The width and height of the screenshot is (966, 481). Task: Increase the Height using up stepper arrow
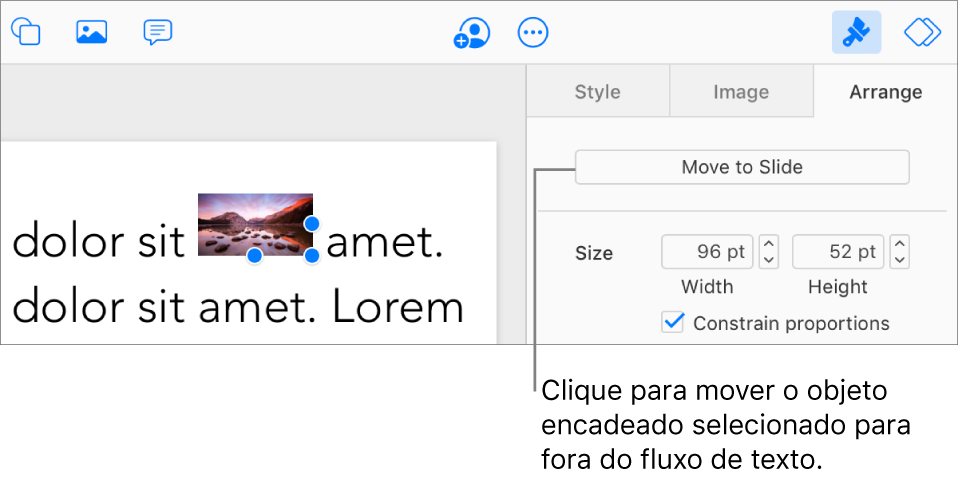(900, 244)
